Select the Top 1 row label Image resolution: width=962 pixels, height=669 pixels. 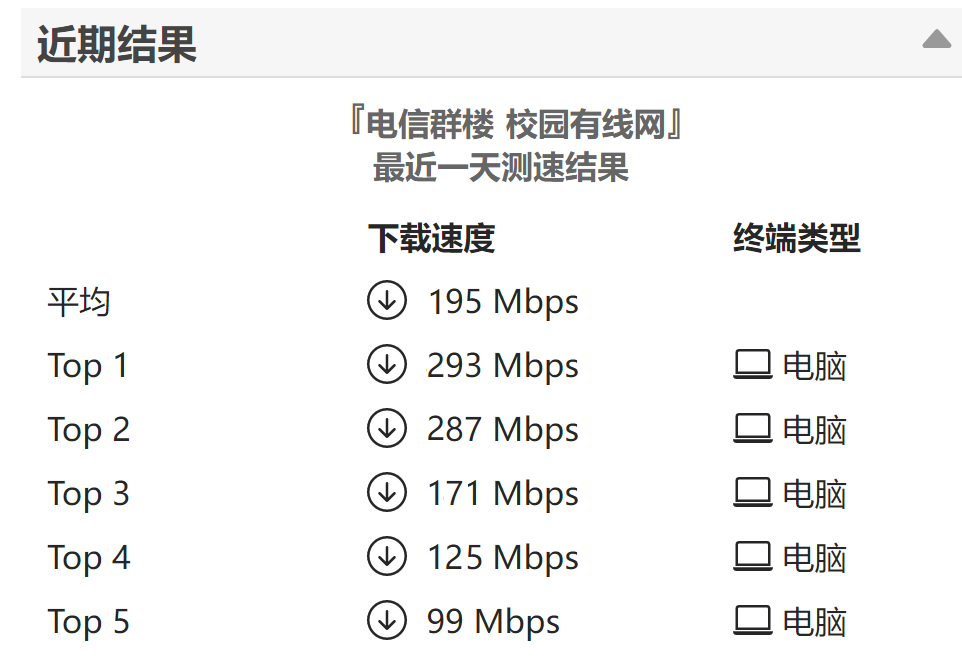pyautogui.click(x=88, y=366)
